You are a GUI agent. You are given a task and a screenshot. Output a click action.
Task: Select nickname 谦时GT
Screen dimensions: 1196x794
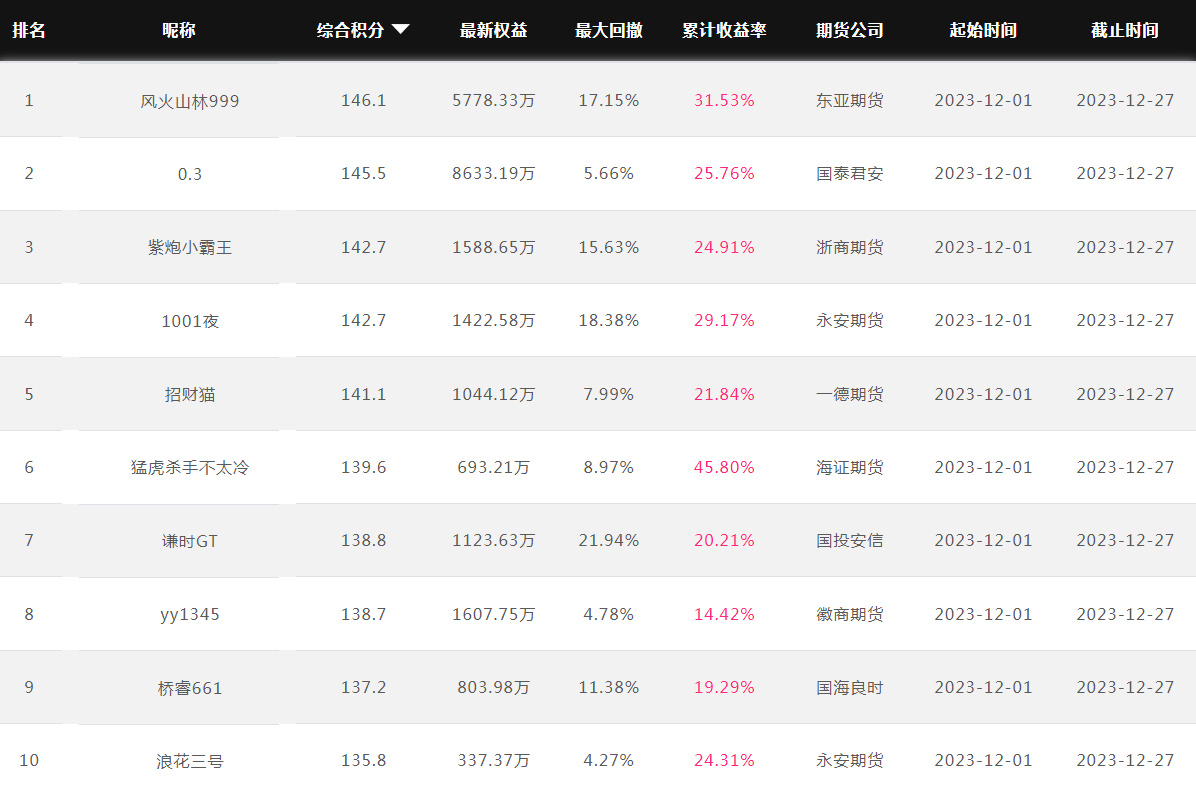(190, 541)
